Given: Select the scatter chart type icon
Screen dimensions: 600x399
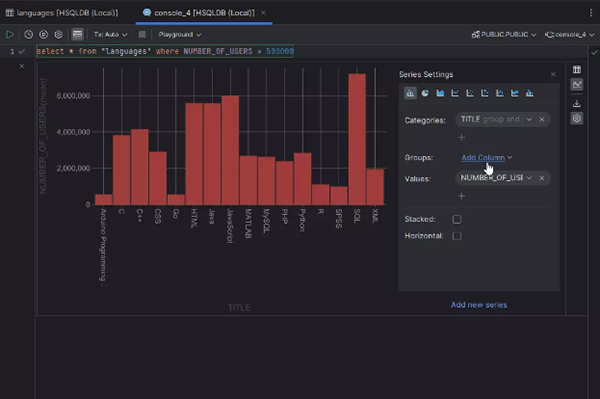Looking at the screenshot, I should 470,93.
